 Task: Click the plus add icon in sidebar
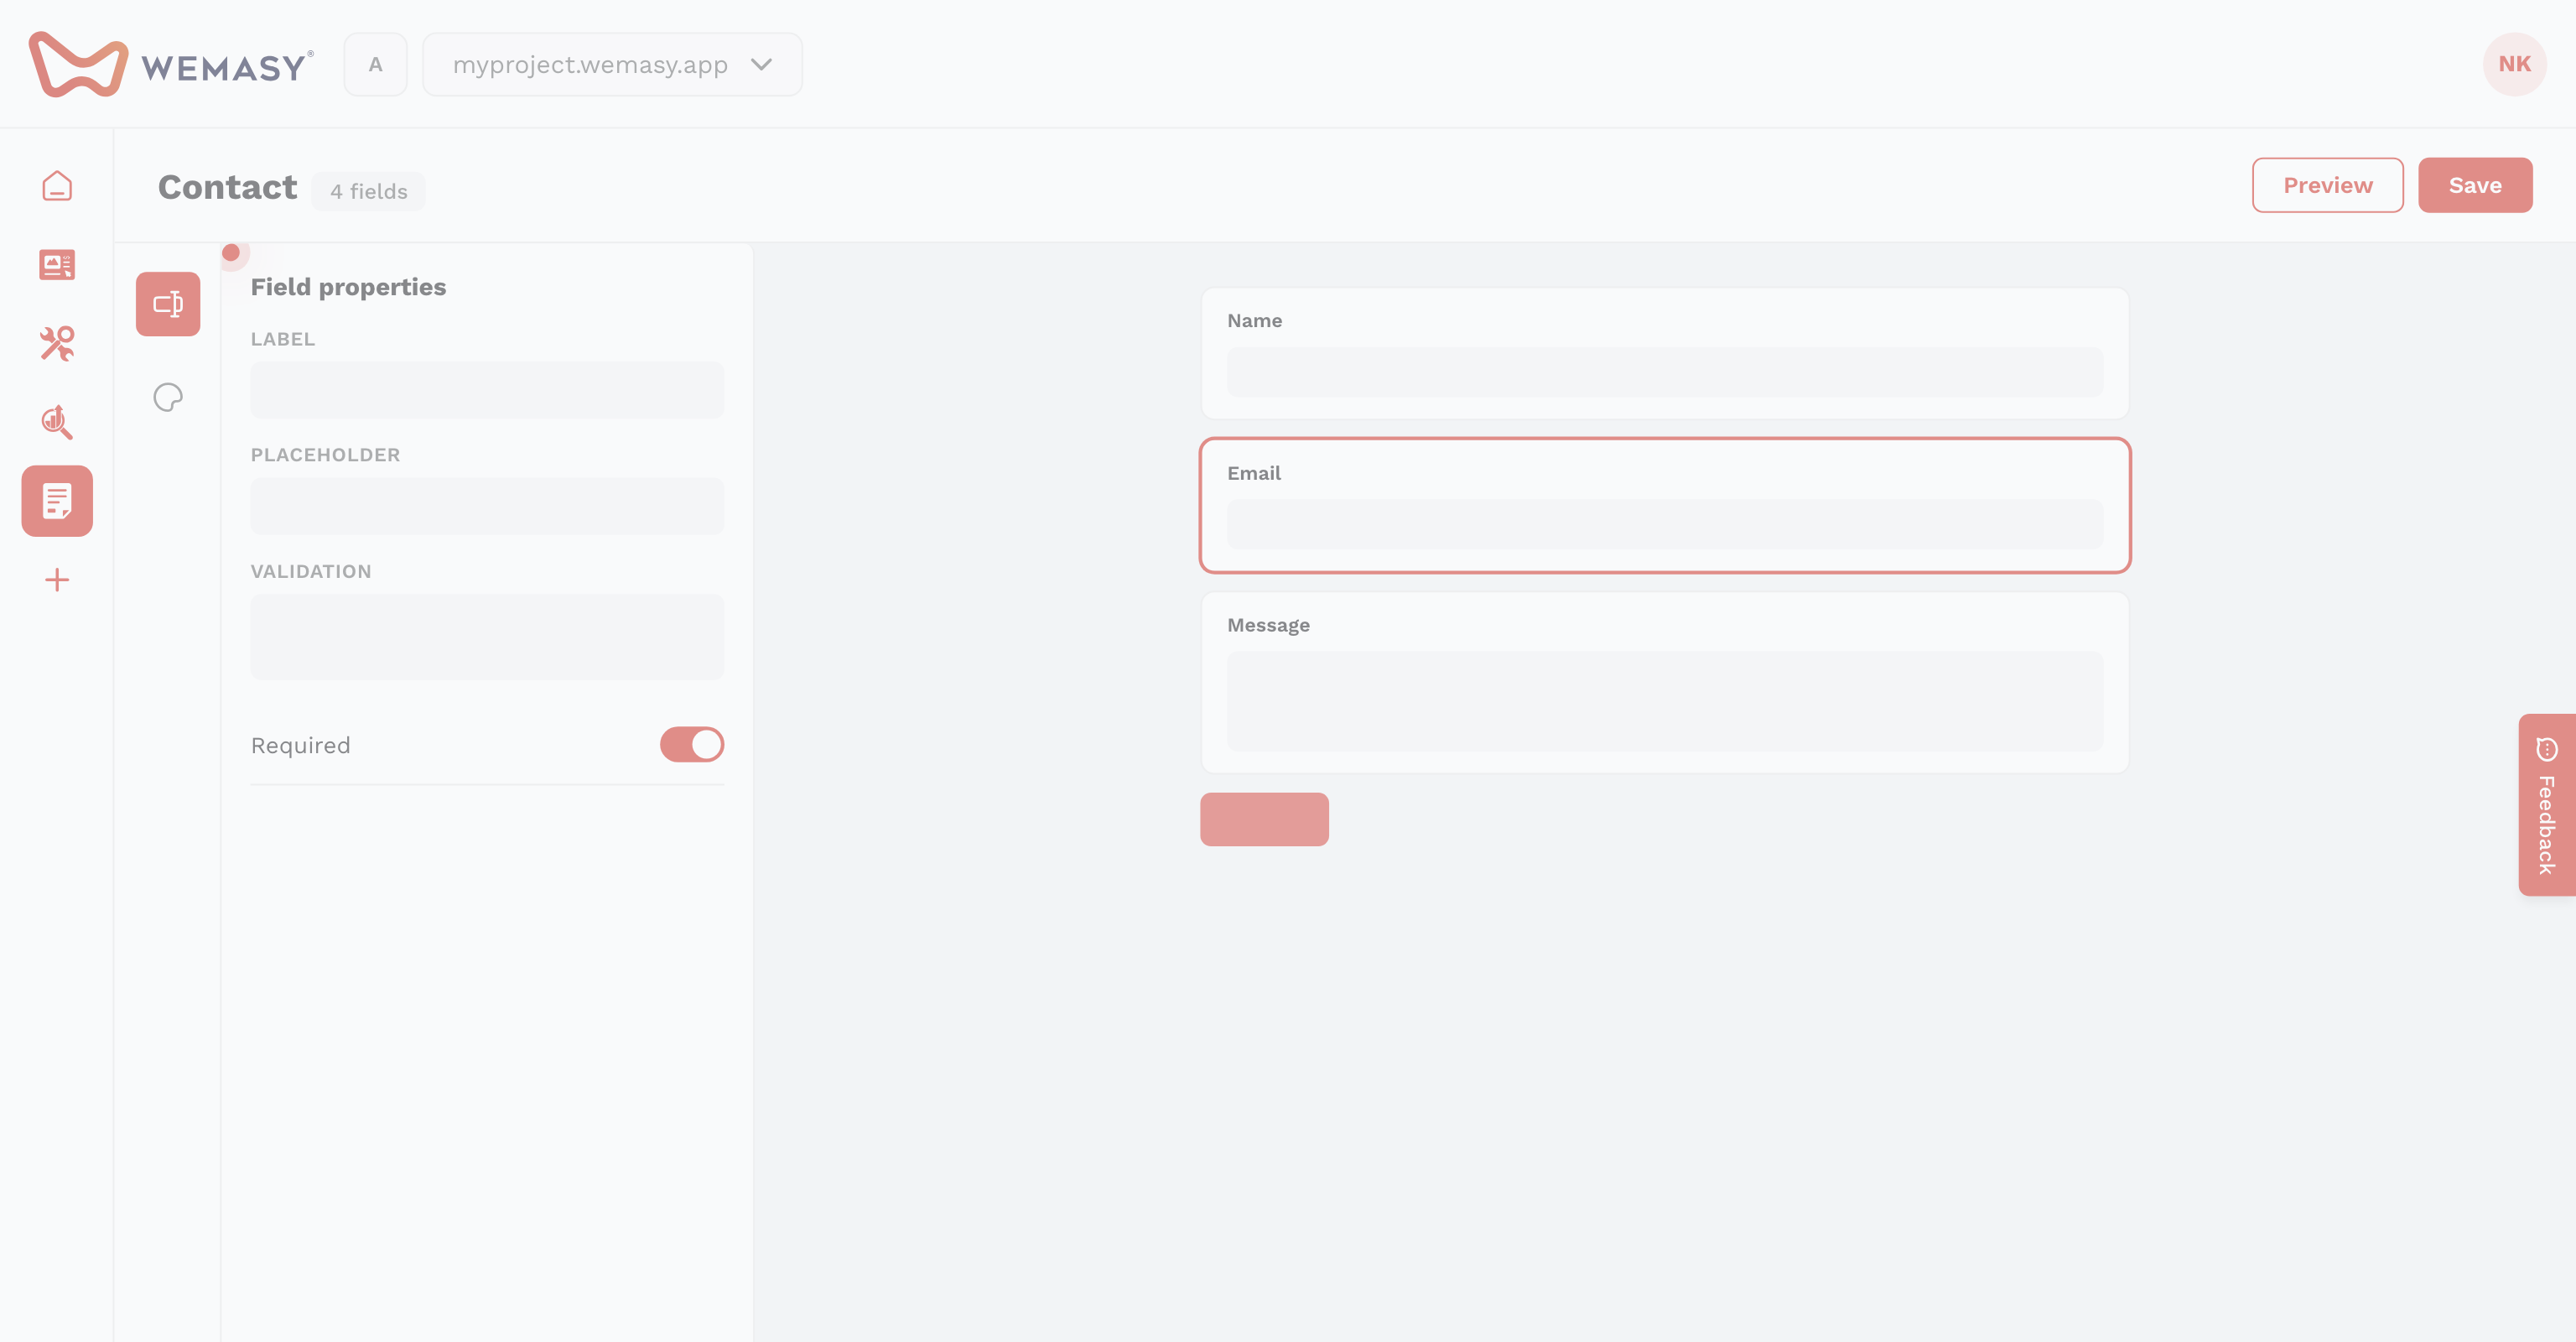point(57,580)
